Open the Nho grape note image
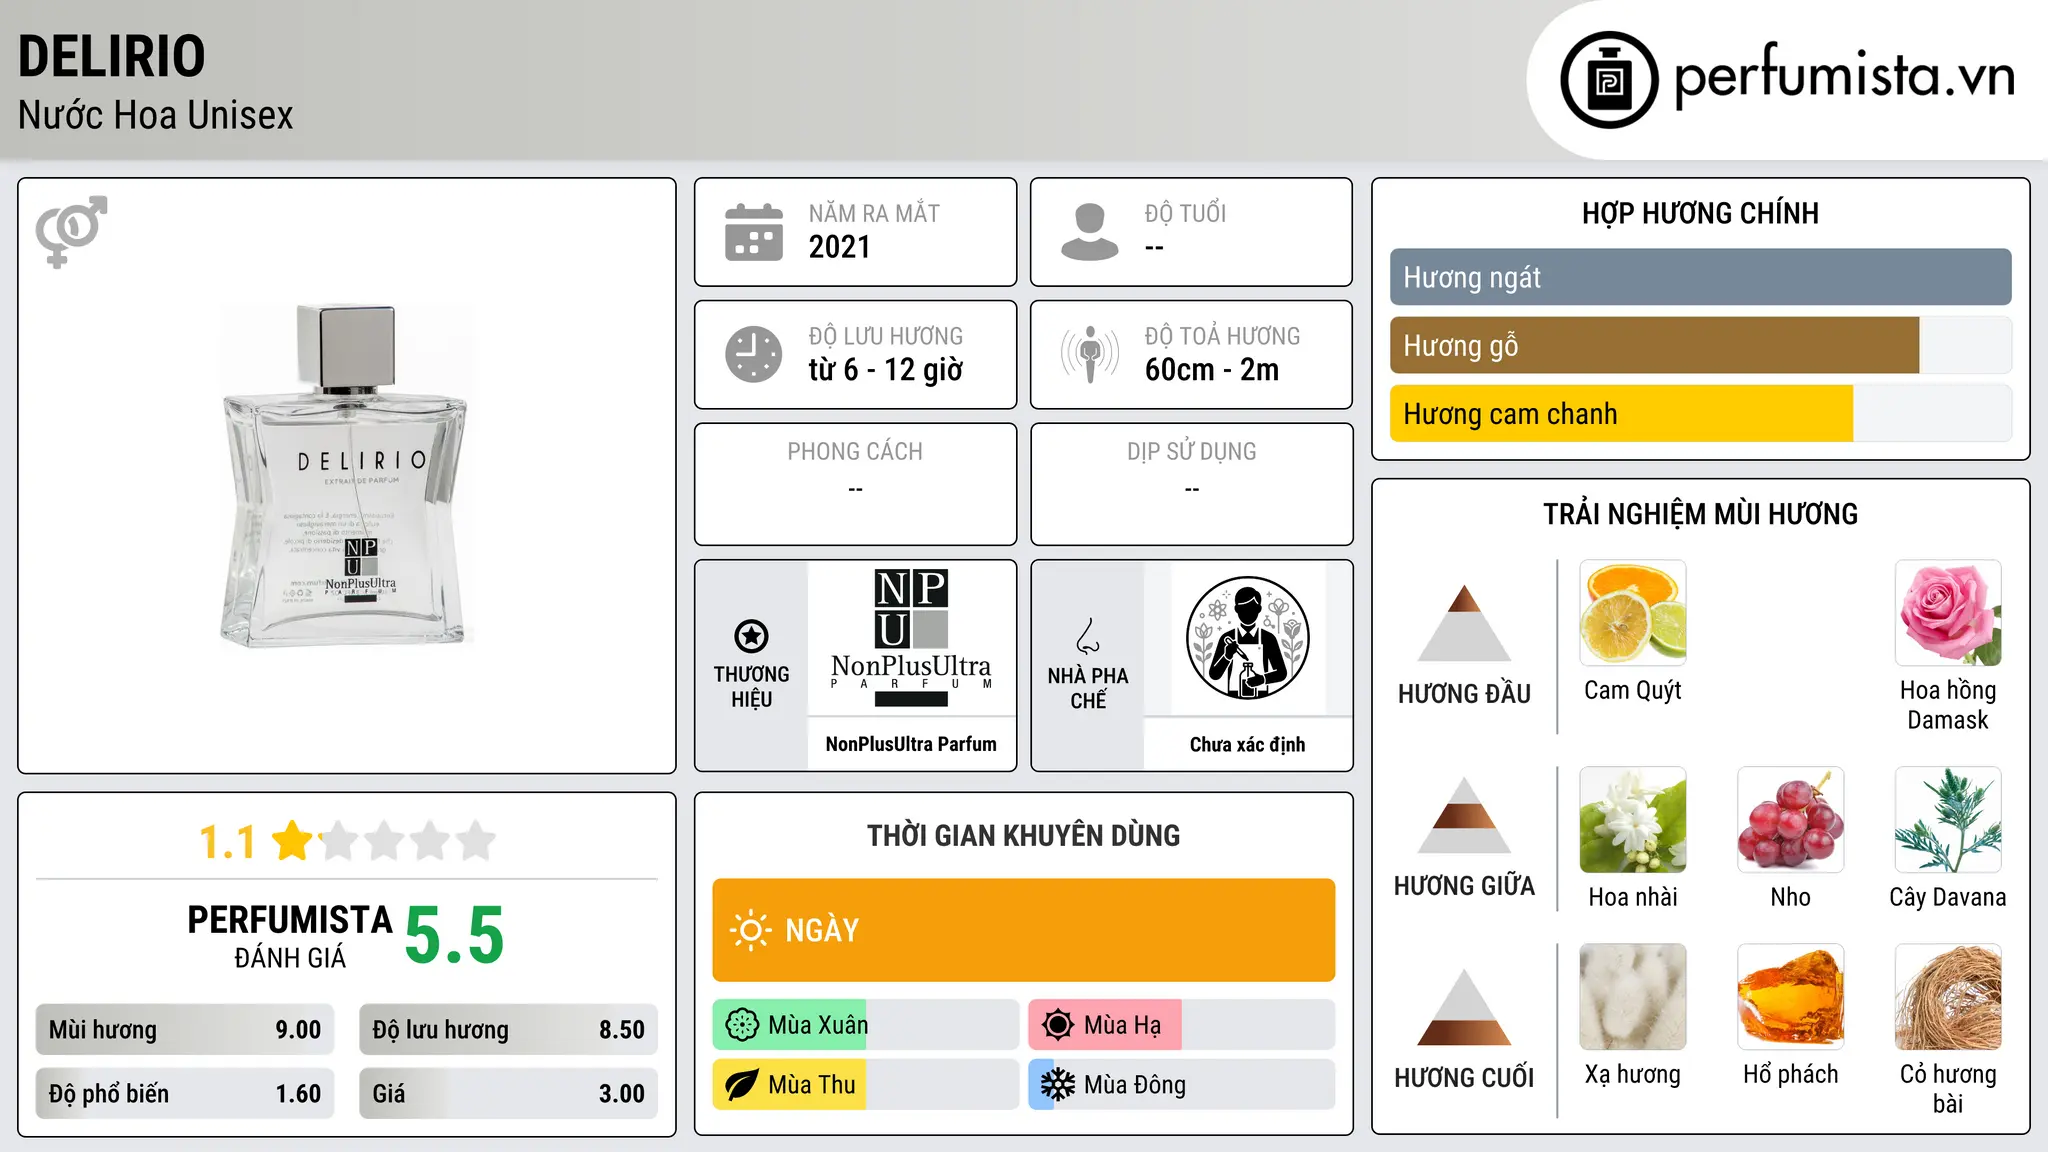The image size is (2048, 1152). [x=1790, y=820]
